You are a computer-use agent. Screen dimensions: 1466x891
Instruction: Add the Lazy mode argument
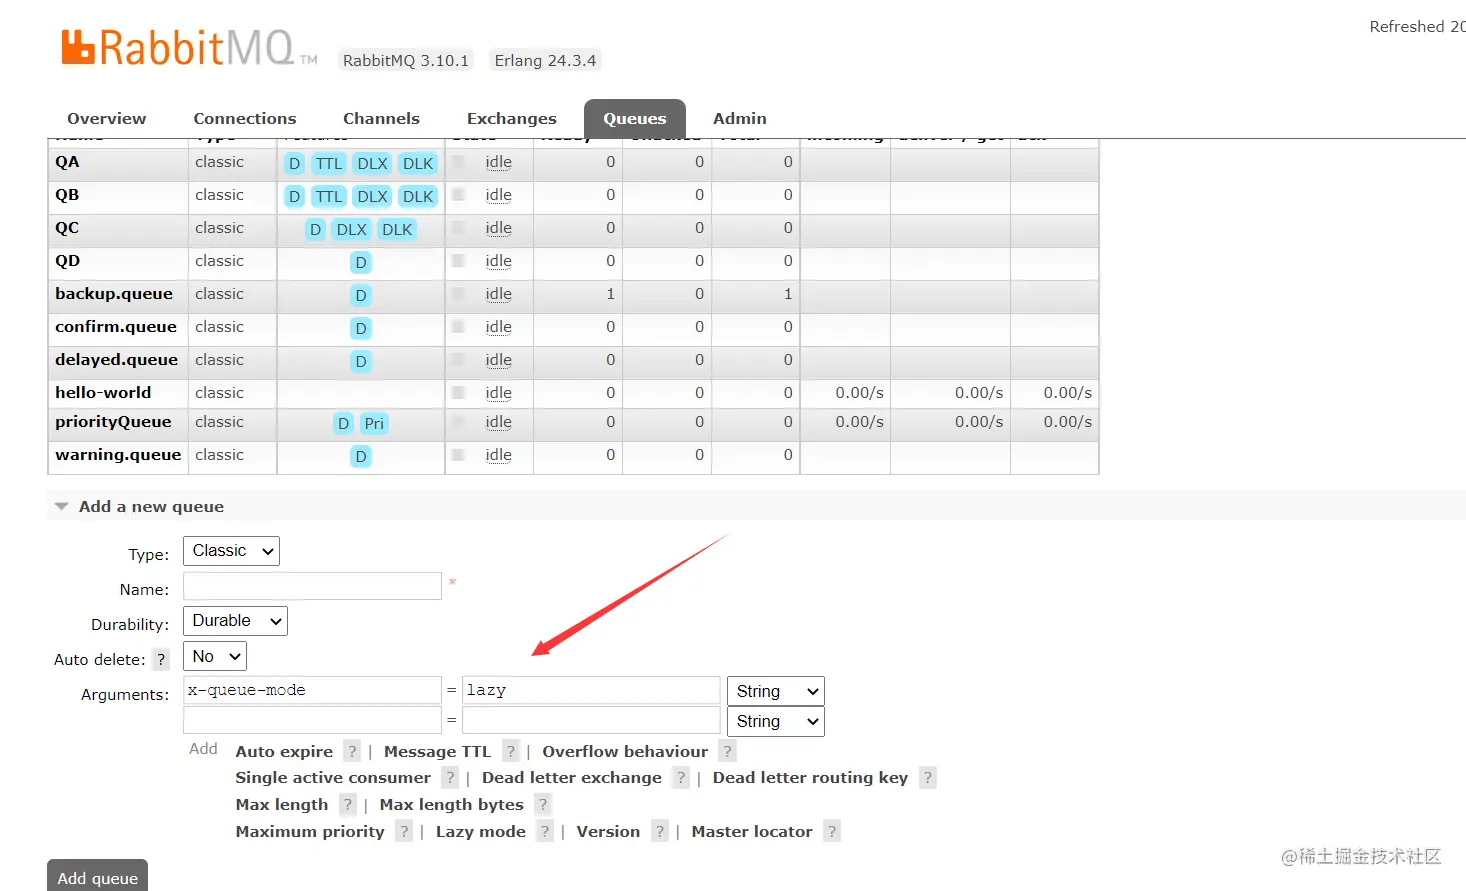480,831
